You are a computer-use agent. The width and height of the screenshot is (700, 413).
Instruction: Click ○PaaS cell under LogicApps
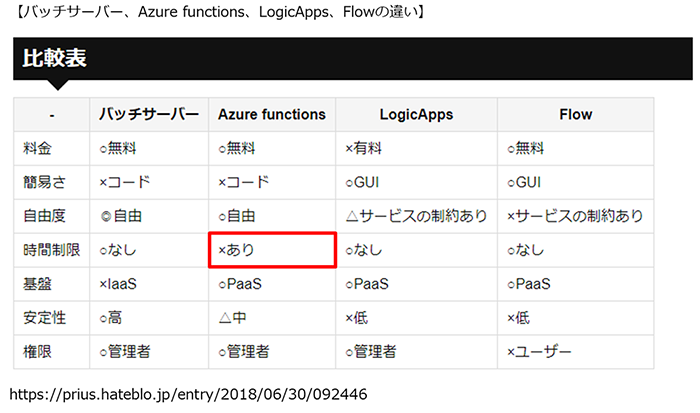coord(417,284)
